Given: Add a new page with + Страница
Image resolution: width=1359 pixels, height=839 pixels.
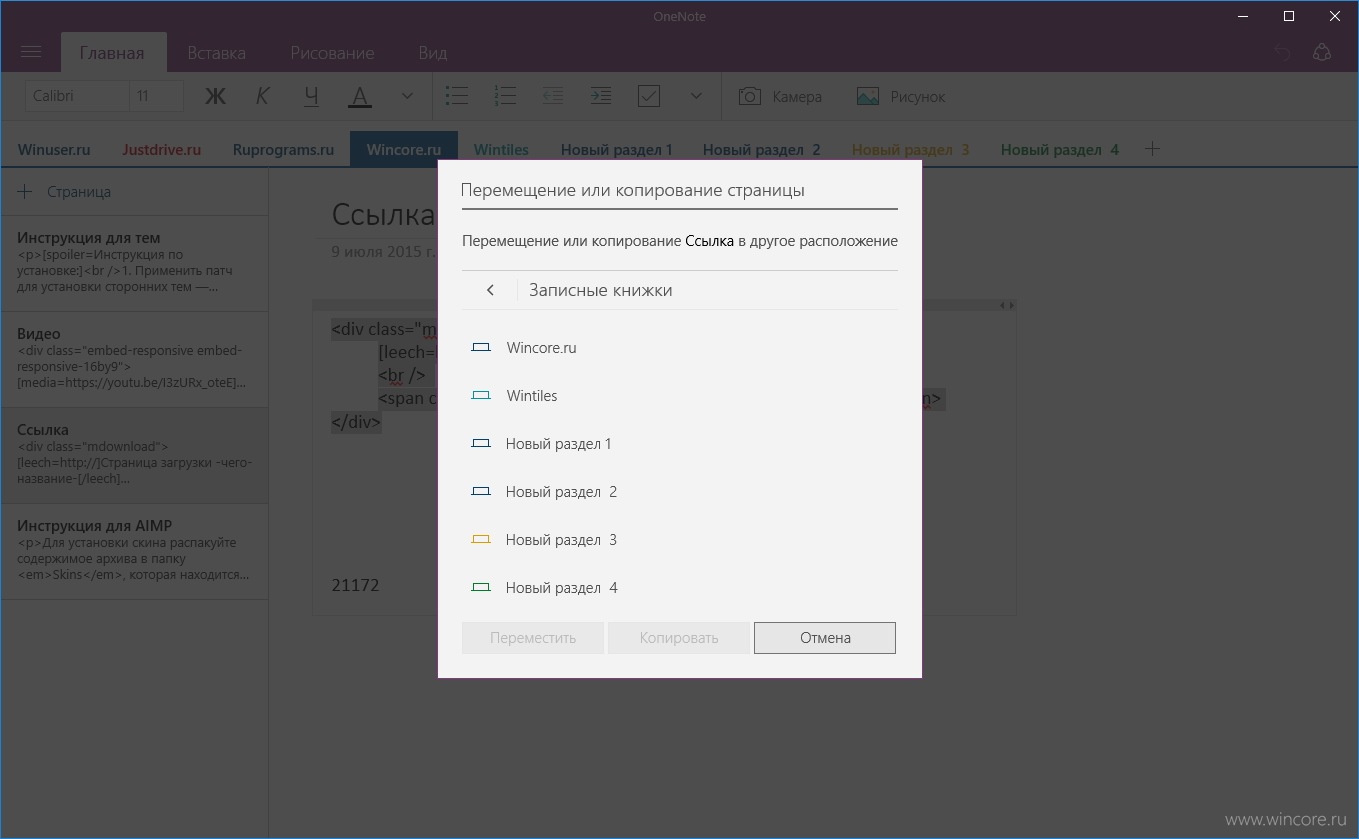Looking at the screenshot, I should tap(65, 191).
